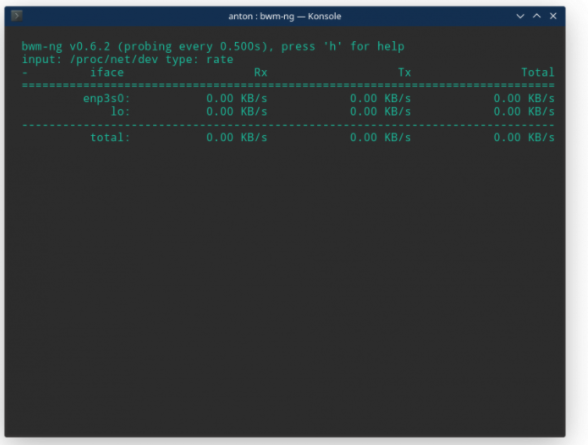Click the 'press h for help' hint text
Screen dimensions: 588x445
click(343, 46)
